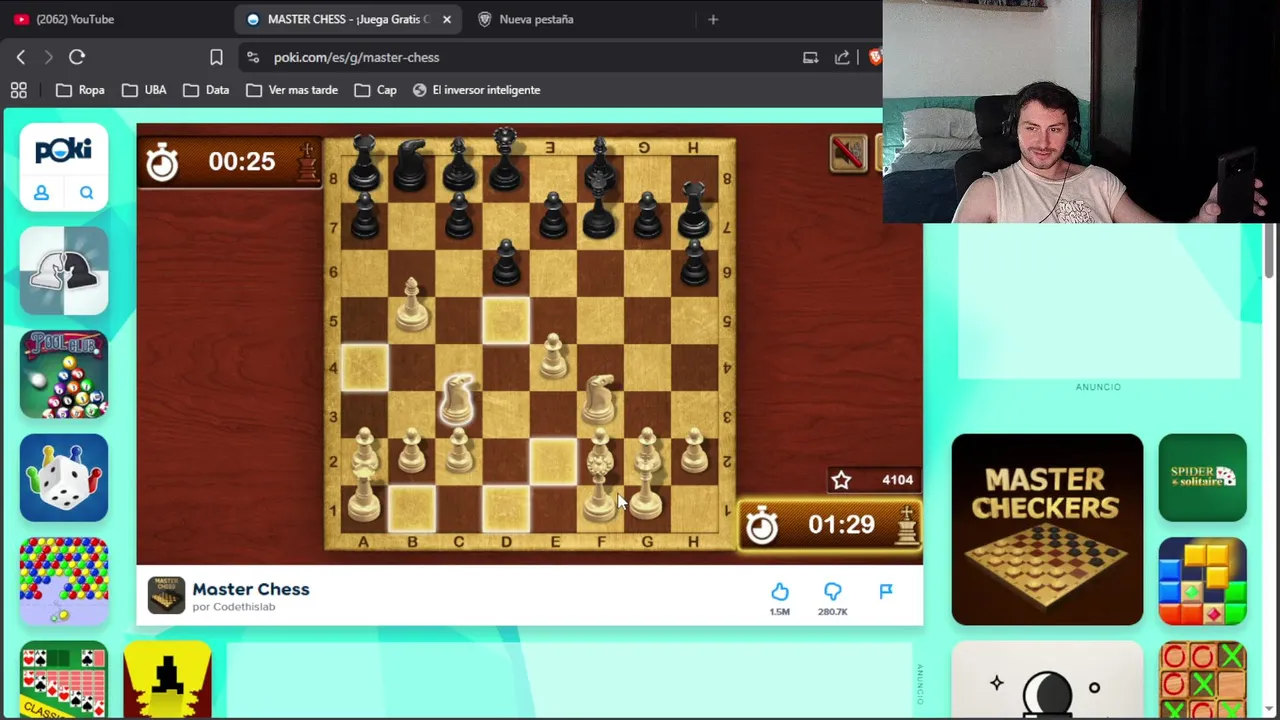Dislike the game with thumbs-down icon
The width and height of the screenshot is (1280, 720).
pyautogui.click(x=832, y=591)
